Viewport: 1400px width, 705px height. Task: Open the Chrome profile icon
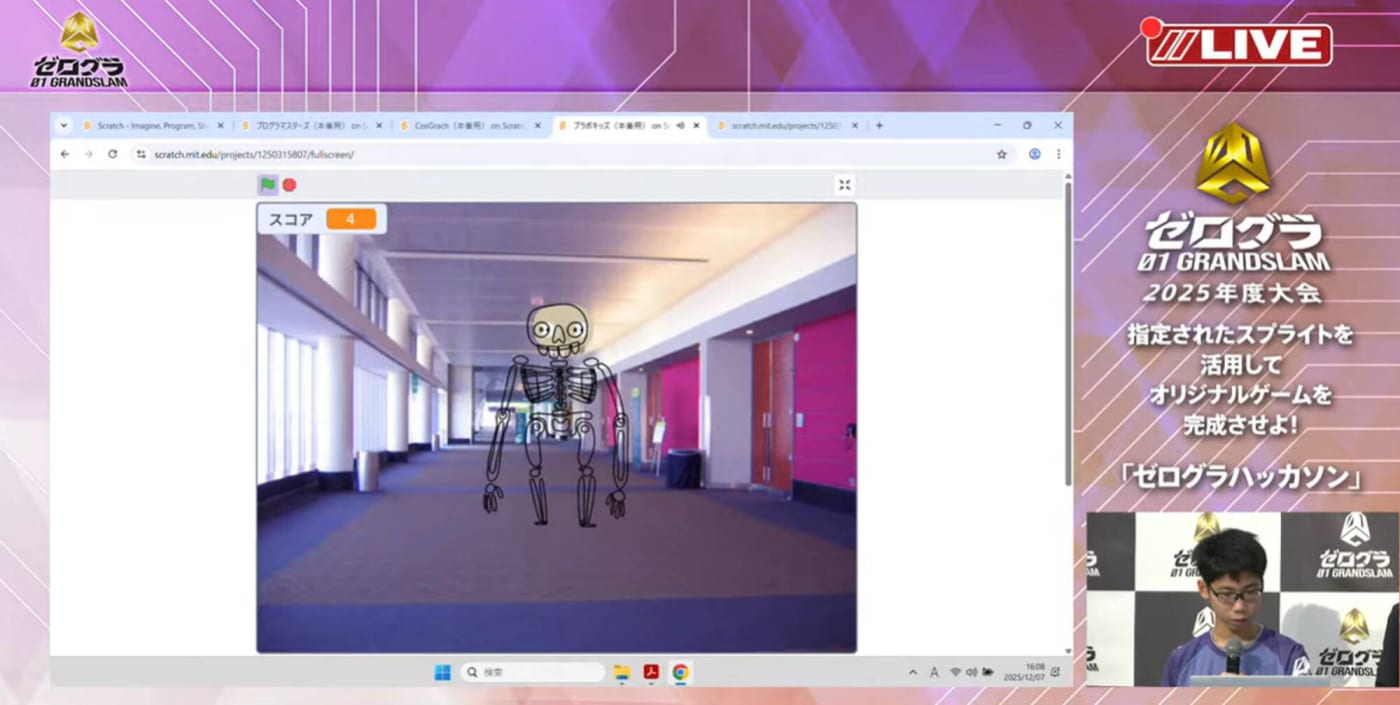click(x=1034, y=155)
